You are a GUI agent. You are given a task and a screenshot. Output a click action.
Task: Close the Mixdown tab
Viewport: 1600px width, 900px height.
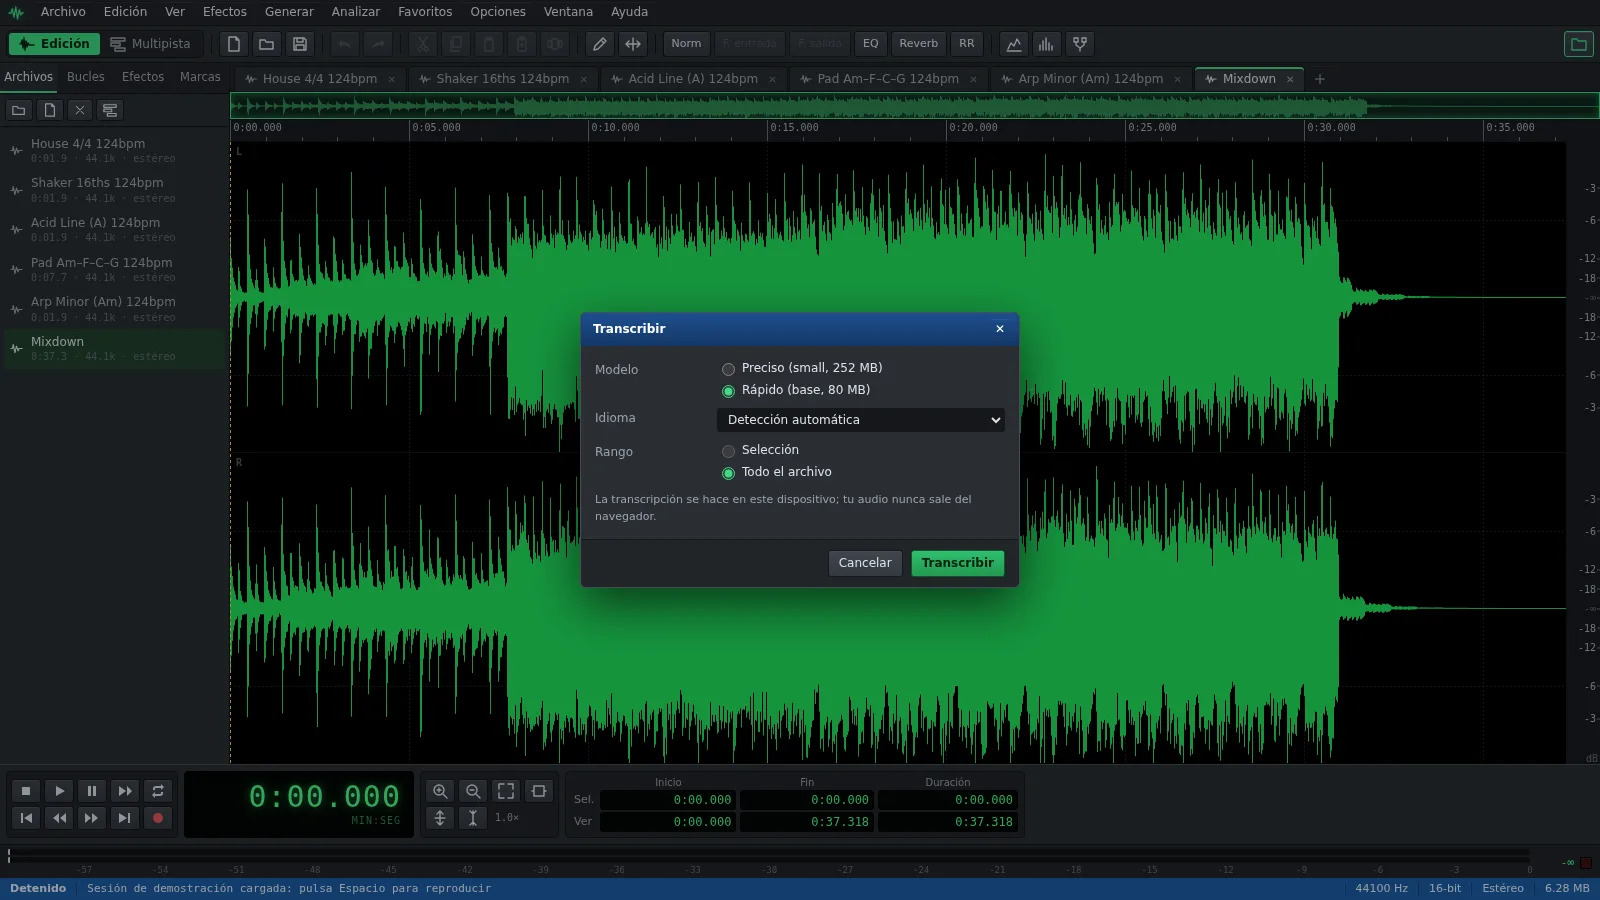coord(1290,79)
